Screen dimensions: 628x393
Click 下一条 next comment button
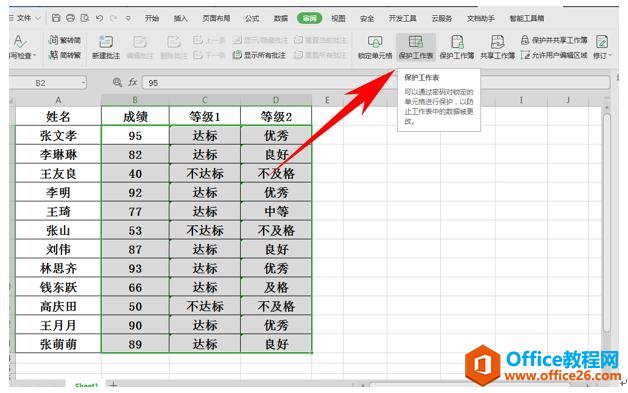point(209,55)
